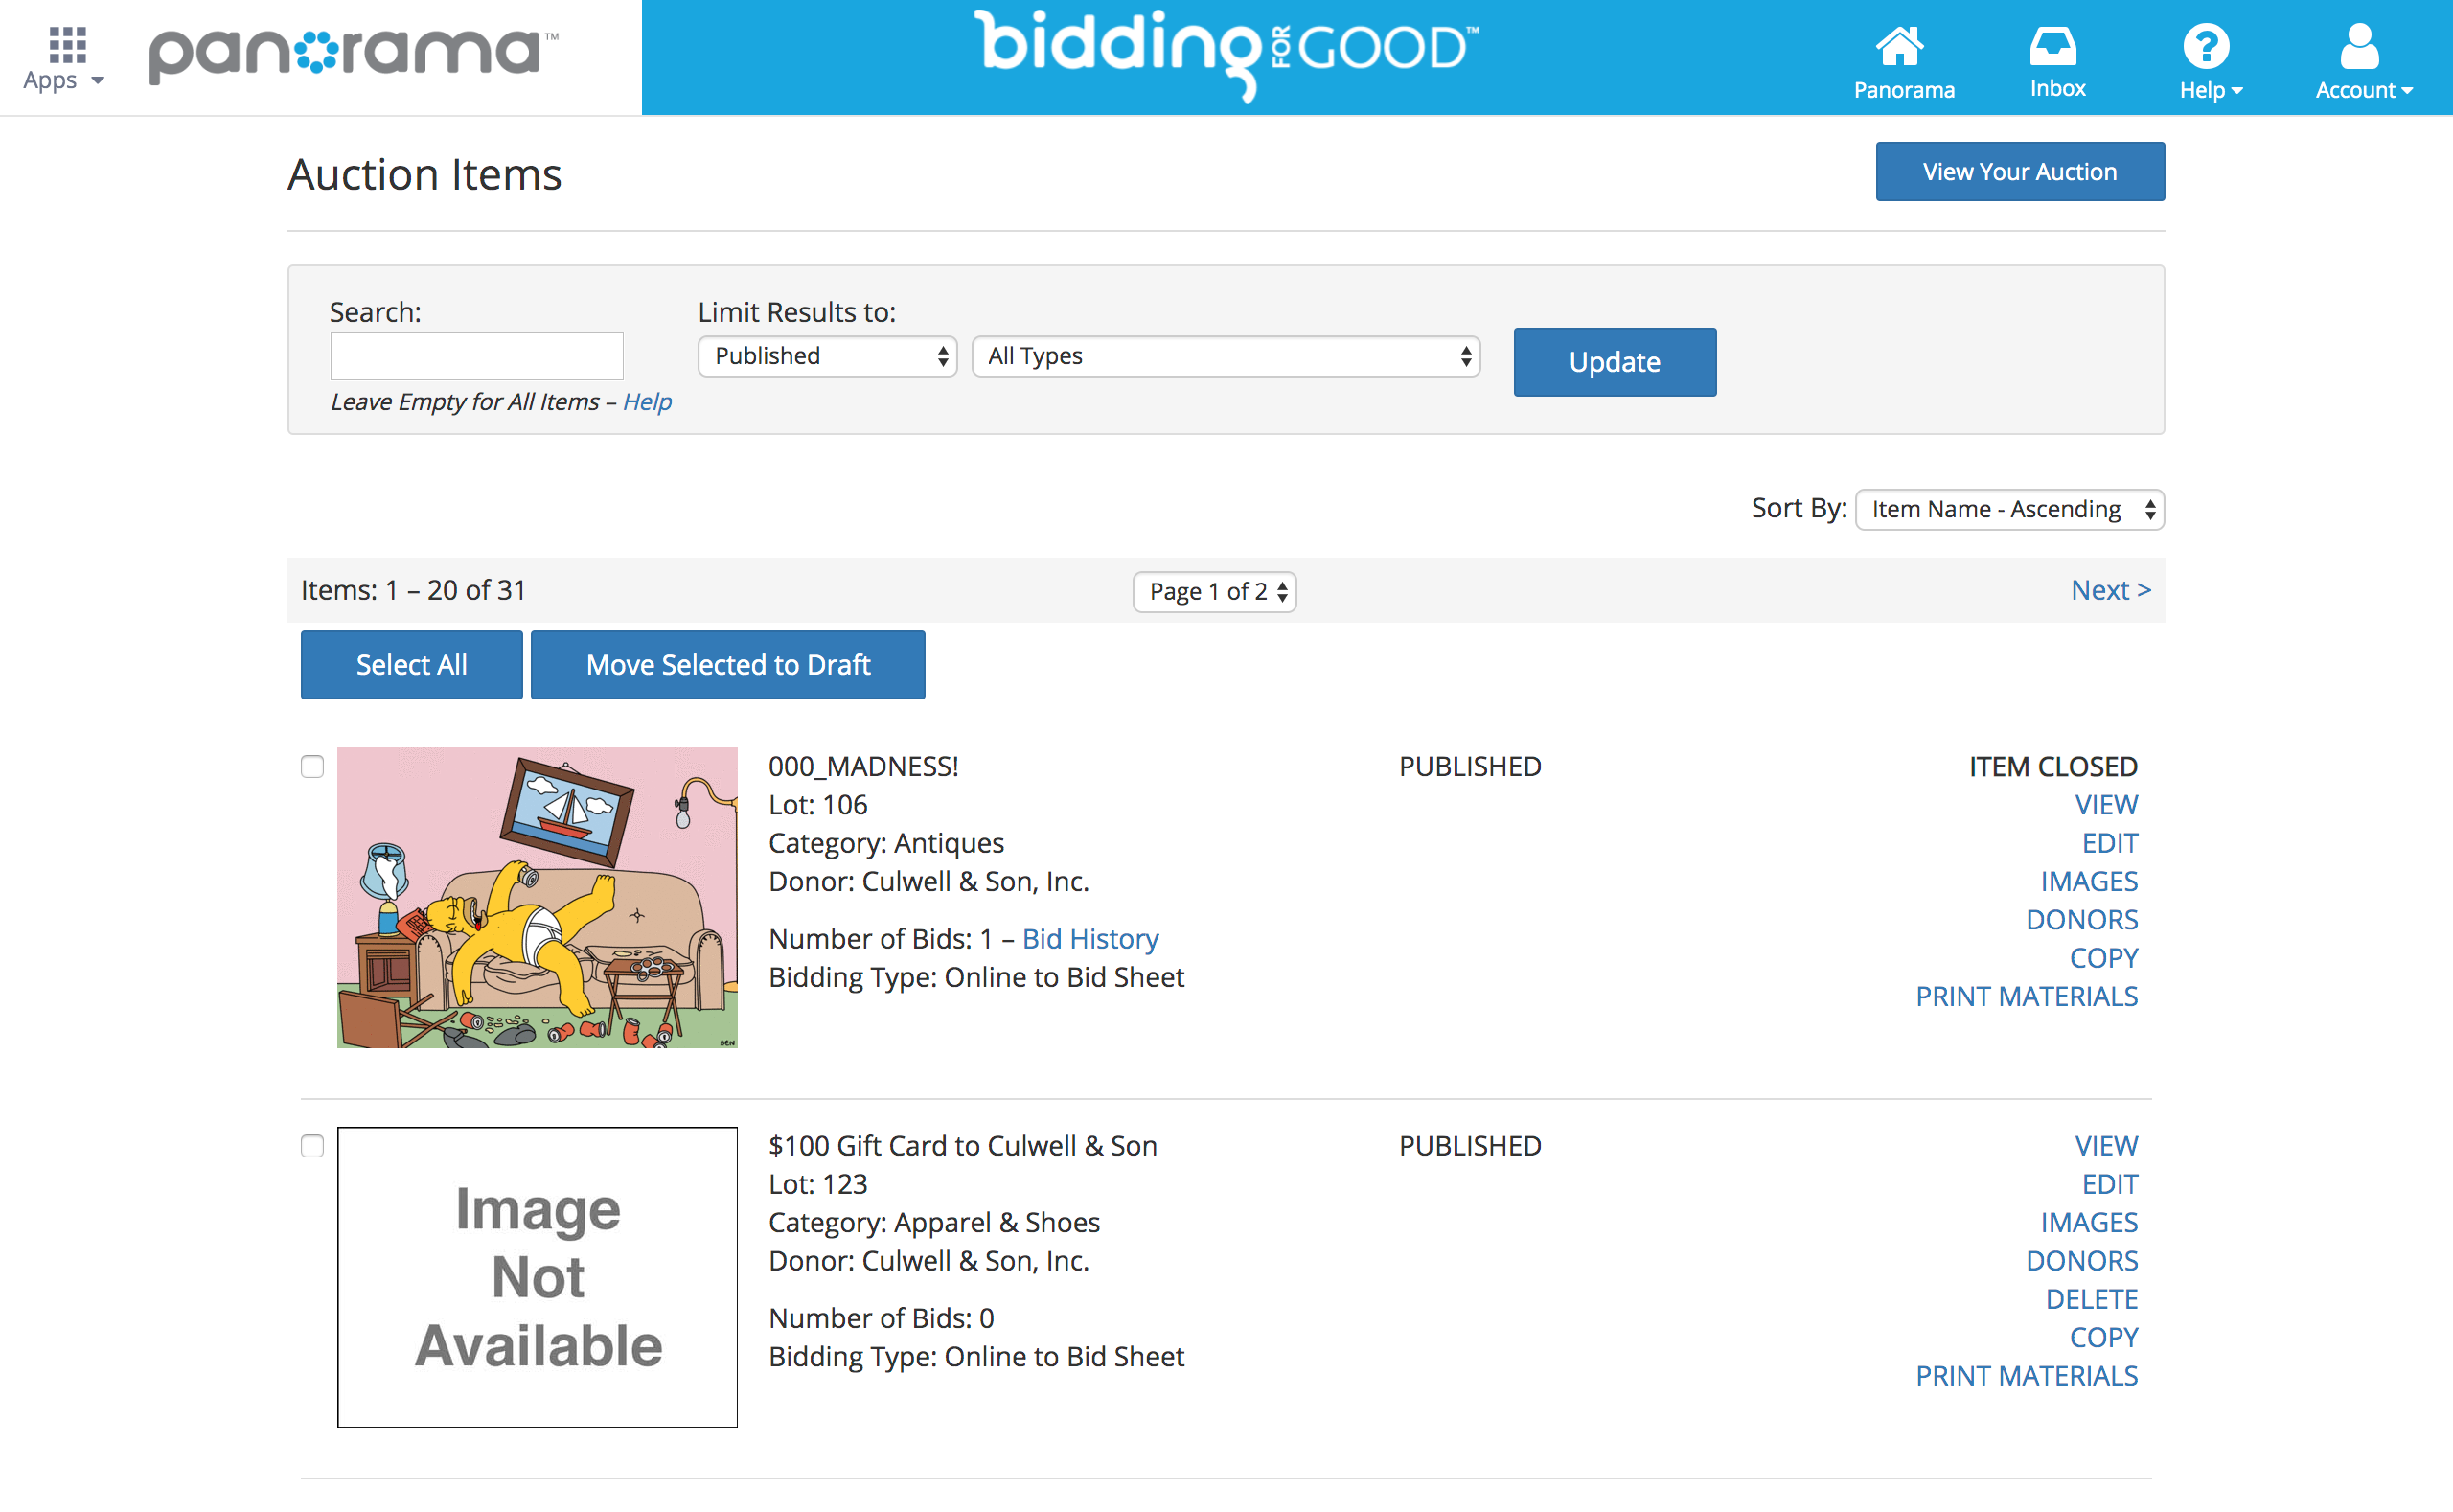This screenshot has width=2453, height=1512.
Task: Click VIEW for $100 Gift Card item
Action: (2106, 1146)
